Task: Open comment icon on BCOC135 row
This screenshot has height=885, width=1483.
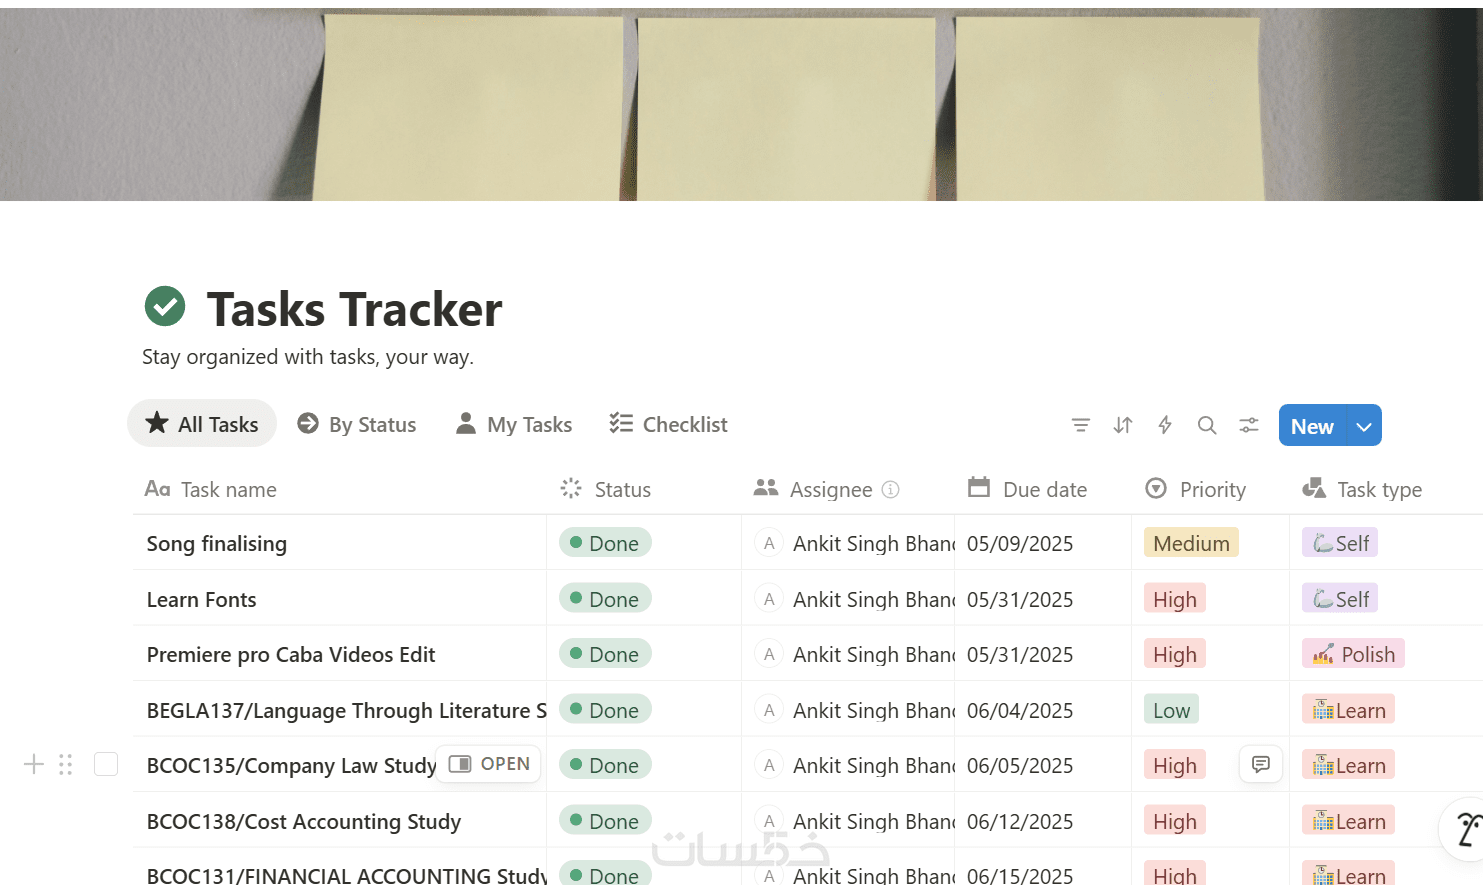Action: coord(1261,764)
